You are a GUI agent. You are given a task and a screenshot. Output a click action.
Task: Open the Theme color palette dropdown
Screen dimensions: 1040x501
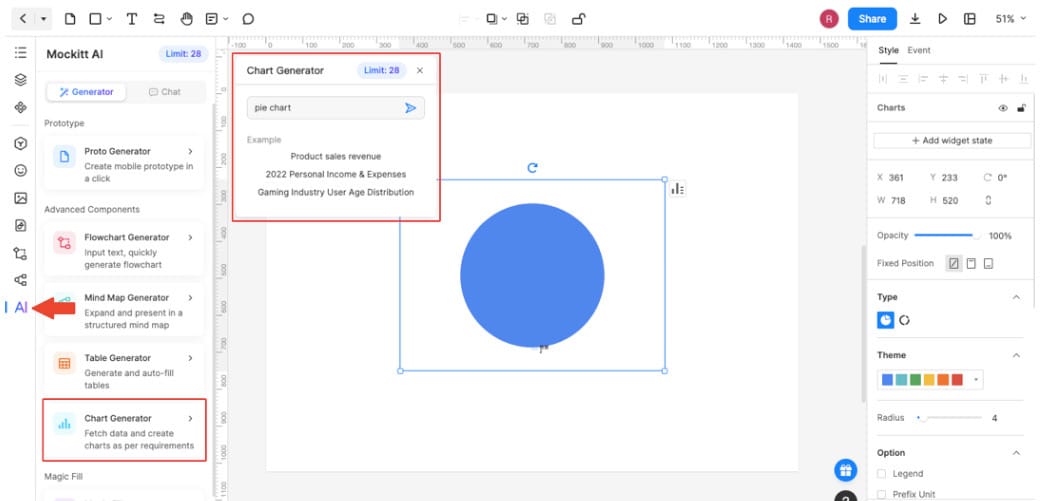tap(975, 380)
